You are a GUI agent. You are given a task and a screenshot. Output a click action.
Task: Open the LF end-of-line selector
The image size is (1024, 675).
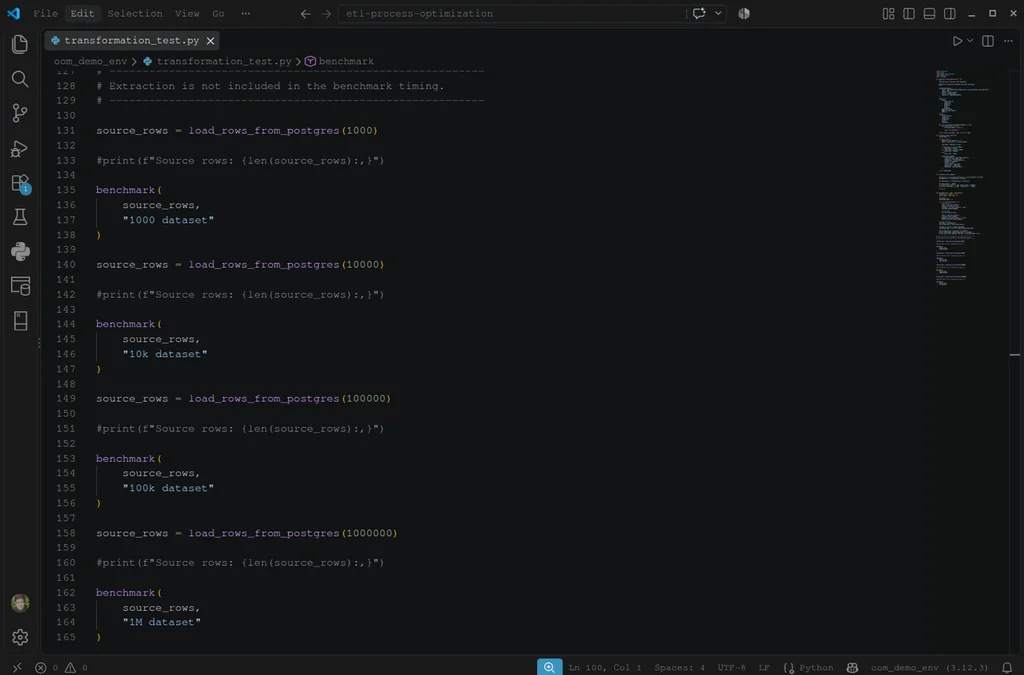tap(764, 667)
